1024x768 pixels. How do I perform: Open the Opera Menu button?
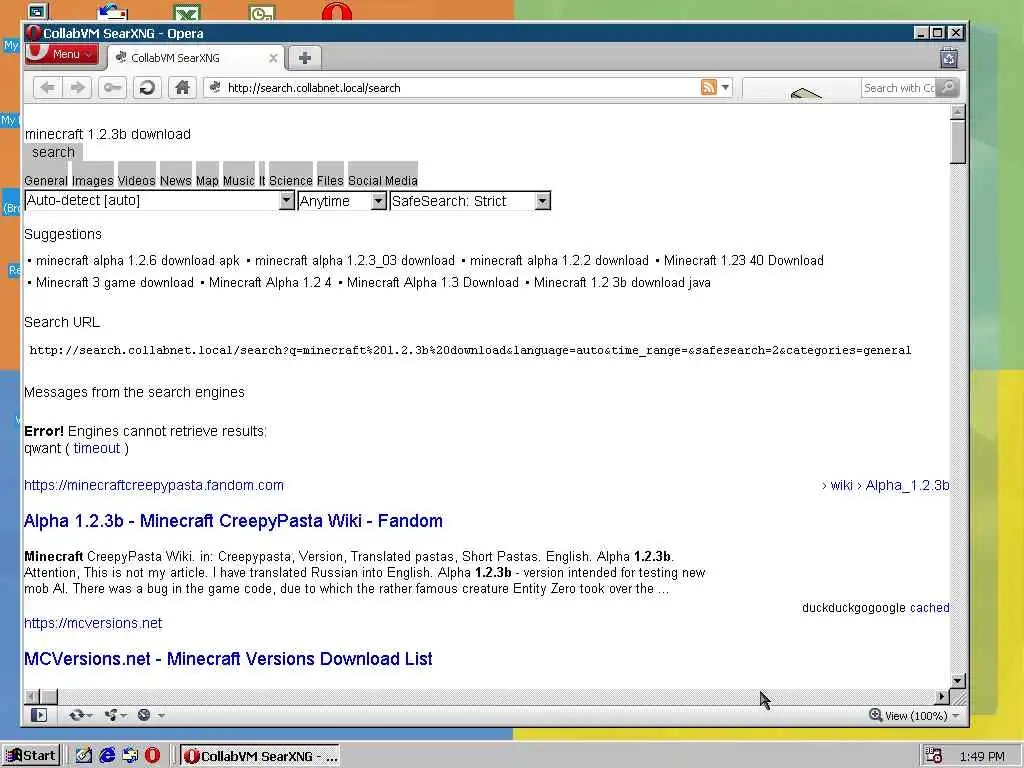[62, 54]
